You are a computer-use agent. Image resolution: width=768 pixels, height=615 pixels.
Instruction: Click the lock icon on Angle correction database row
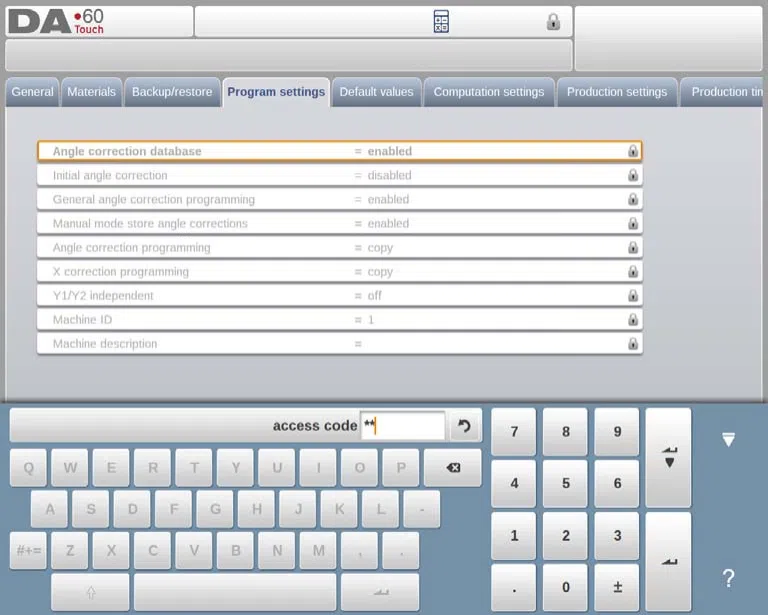point(633,151)
